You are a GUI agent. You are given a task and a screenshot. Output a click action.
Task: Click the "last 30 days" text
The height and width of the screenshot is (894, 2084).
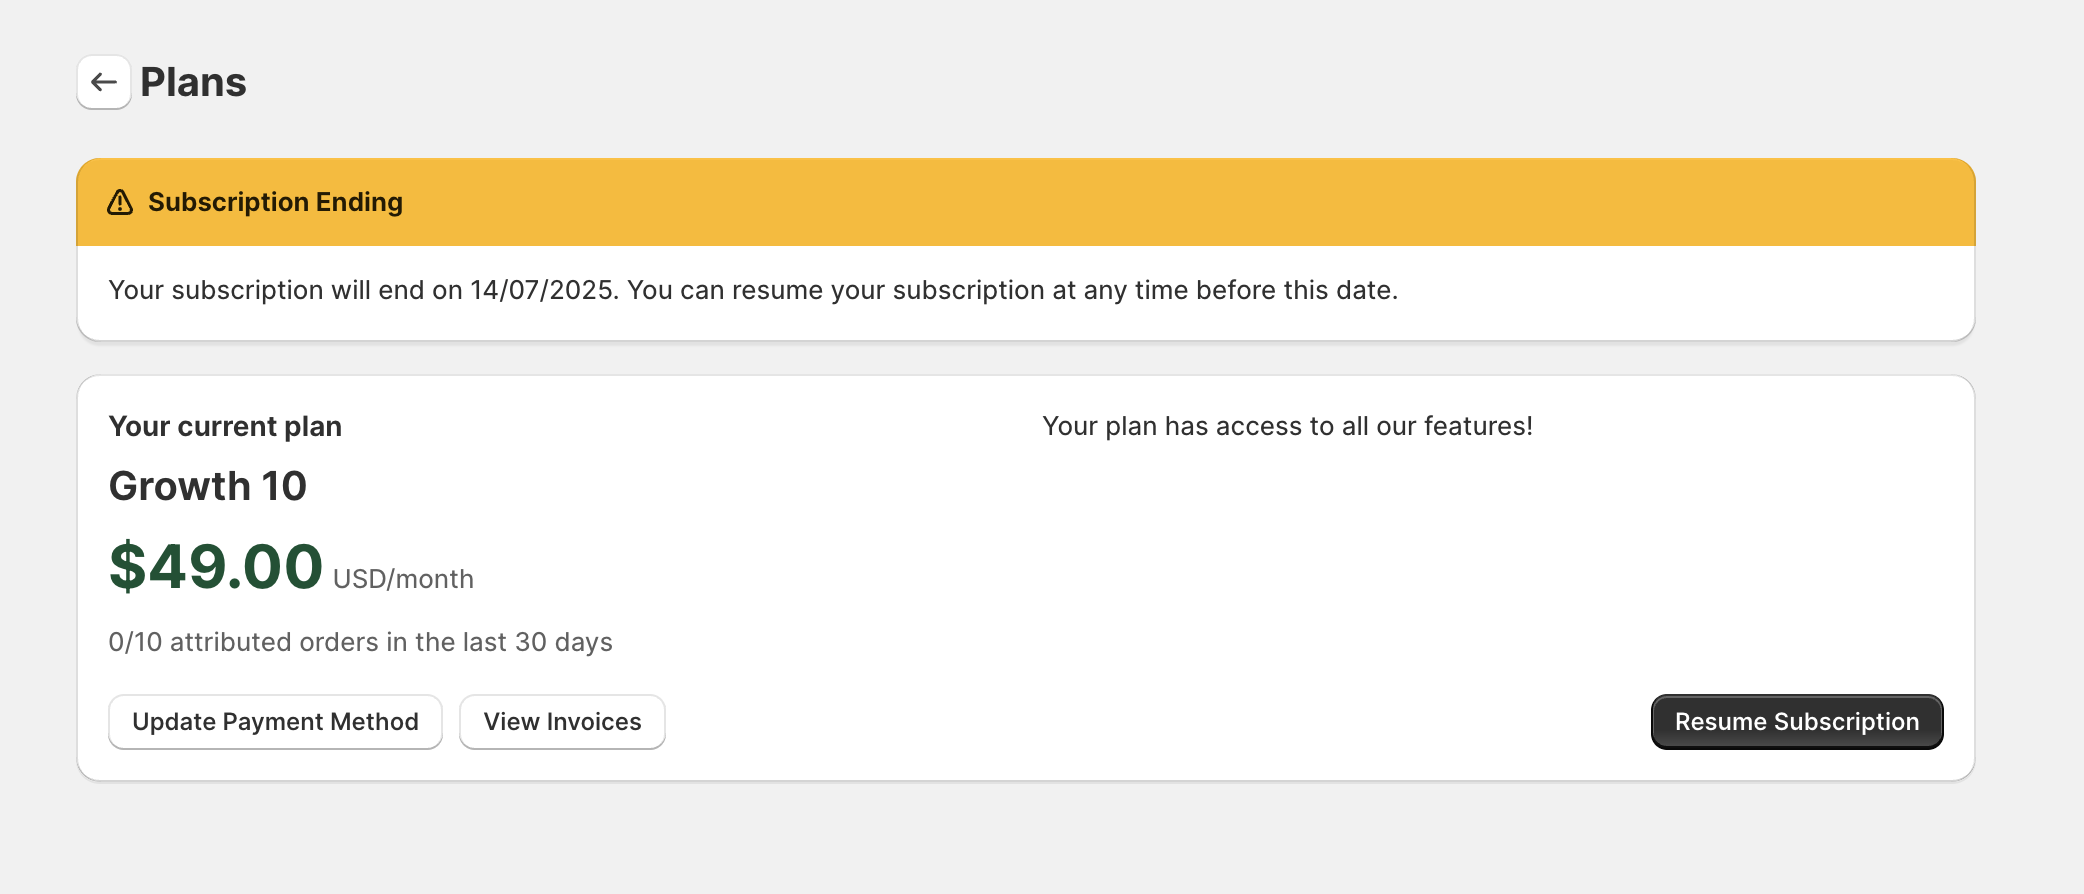537,642
